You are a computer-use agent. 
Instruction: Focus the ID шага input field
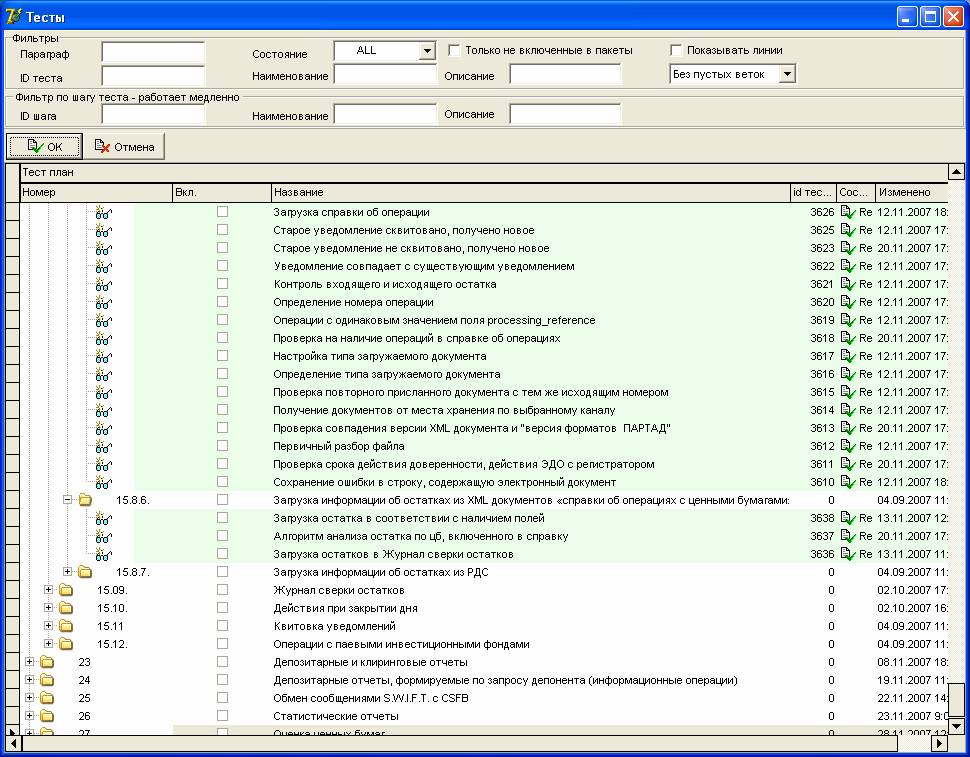tap(153, 114)
